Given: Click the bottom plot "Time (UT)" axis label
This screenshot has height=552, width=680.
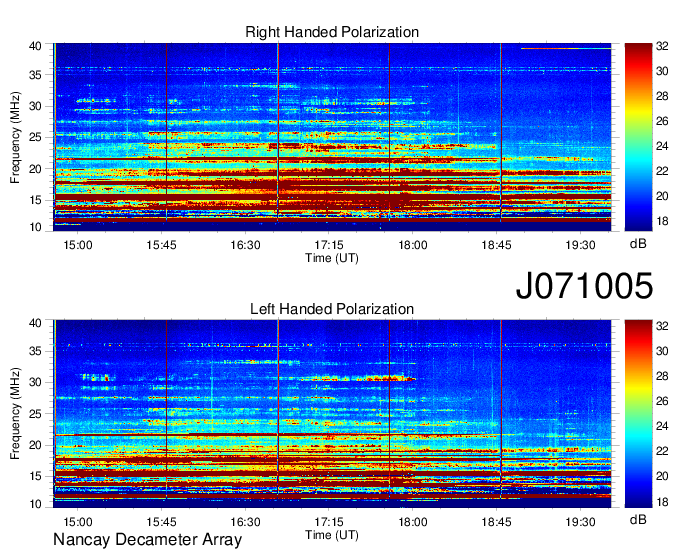Looking at the screenshot, I should point(332,535).
